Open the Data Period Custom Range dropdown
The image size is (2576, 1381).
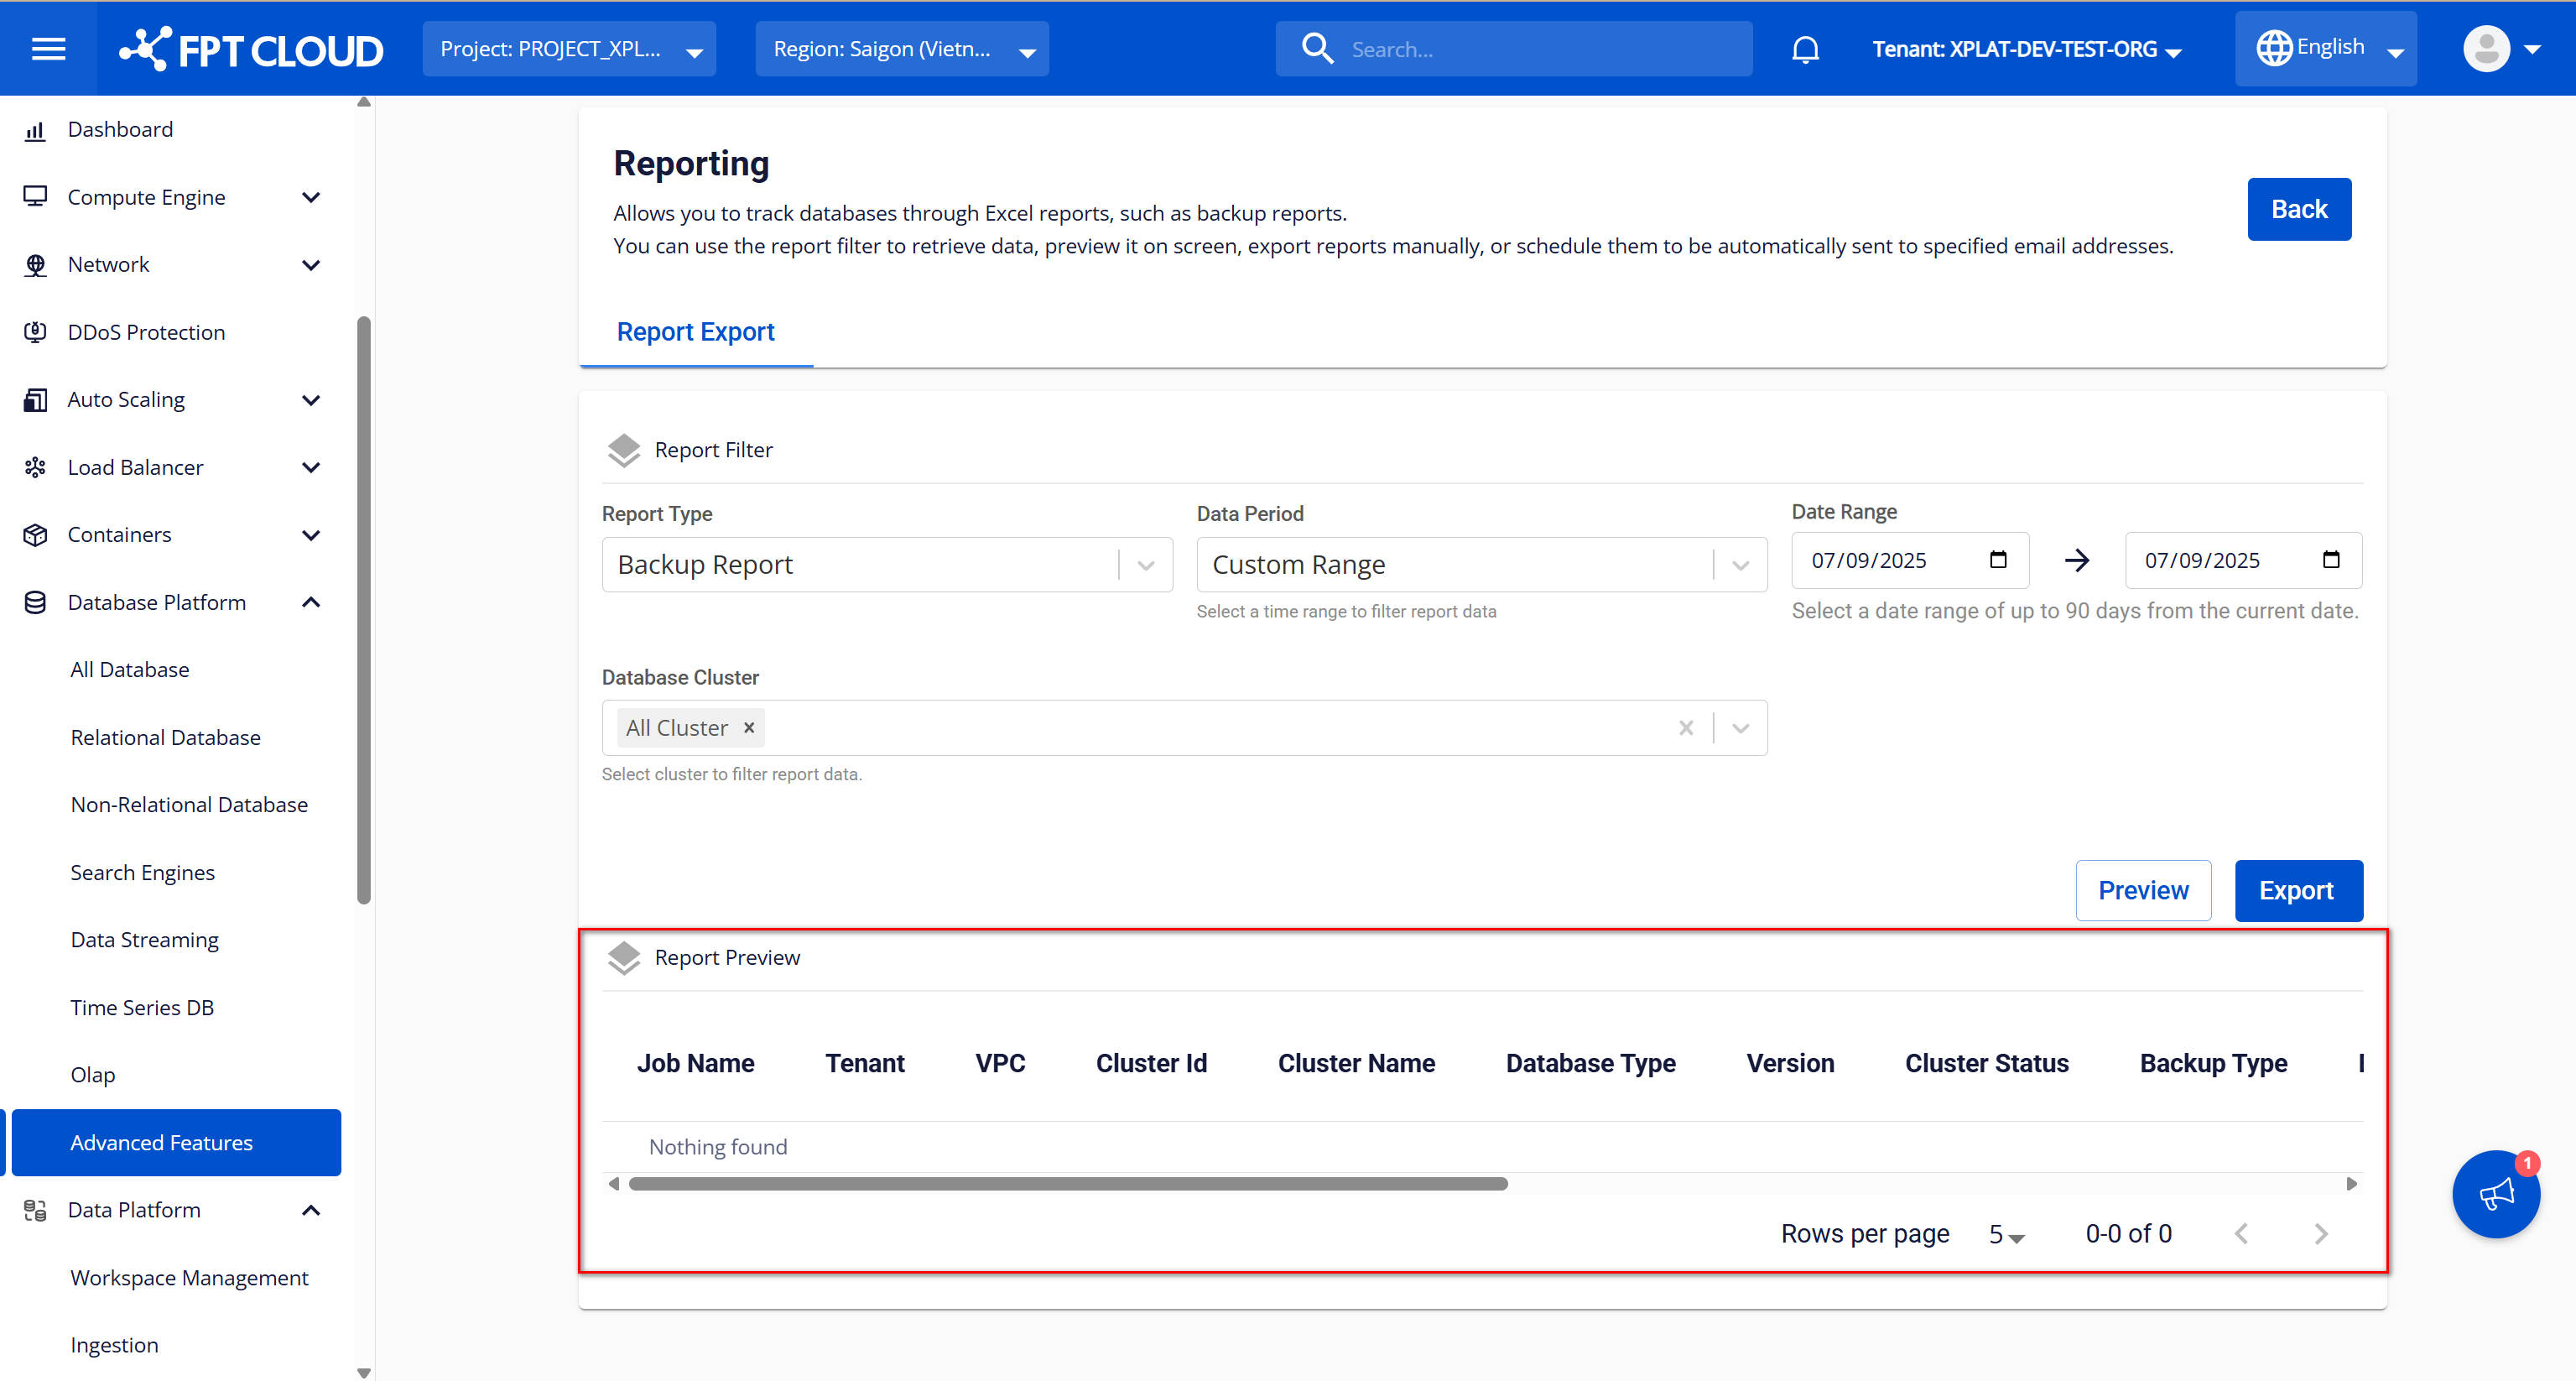(1482, 565)
